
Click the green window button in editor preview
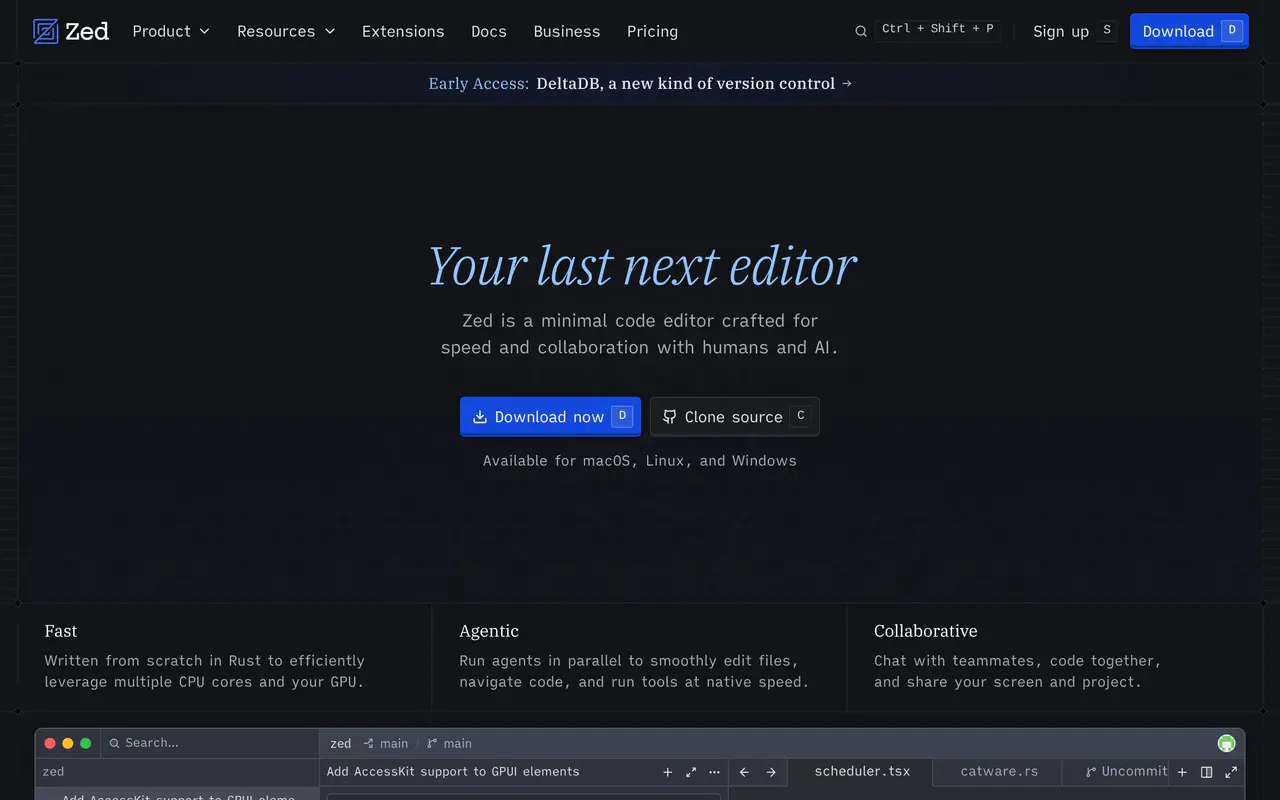click(86, 743)
